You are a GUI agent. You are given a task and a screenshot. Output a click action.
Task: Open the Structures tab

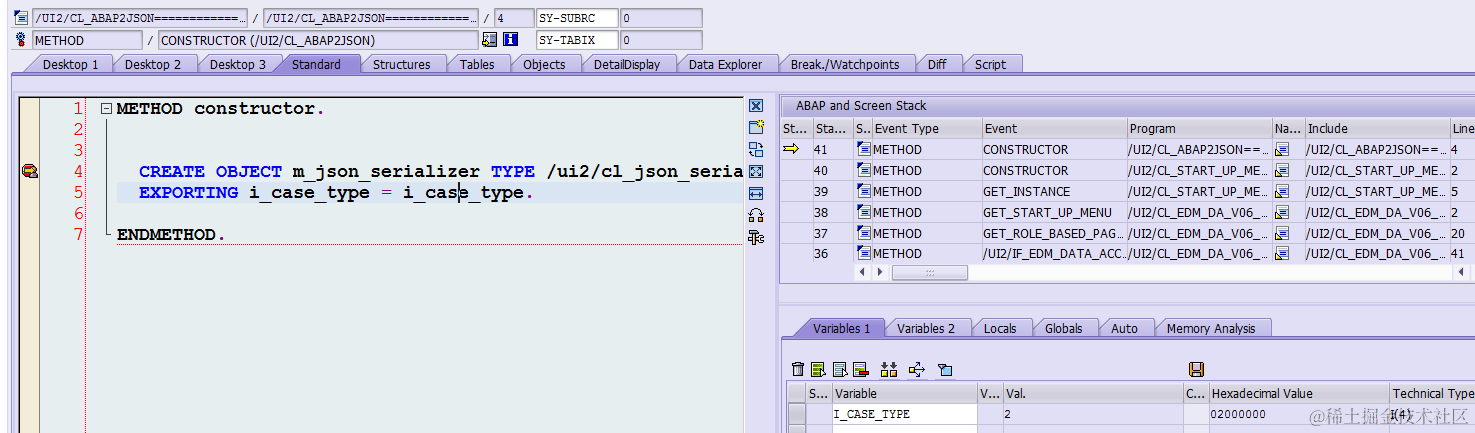(x=401, y=64)
